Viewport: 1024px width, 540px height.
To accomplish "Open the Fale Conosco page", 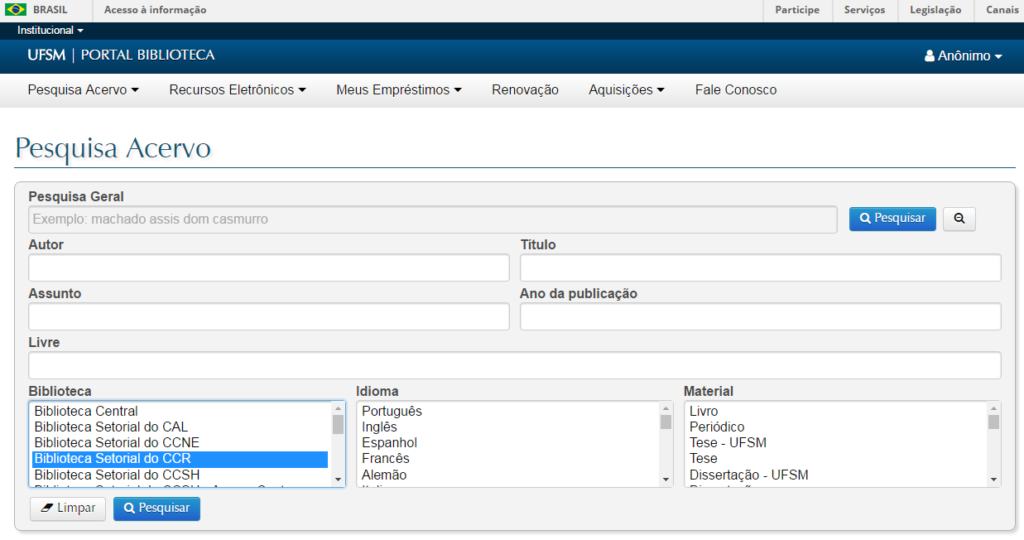I will coord(735,90).
